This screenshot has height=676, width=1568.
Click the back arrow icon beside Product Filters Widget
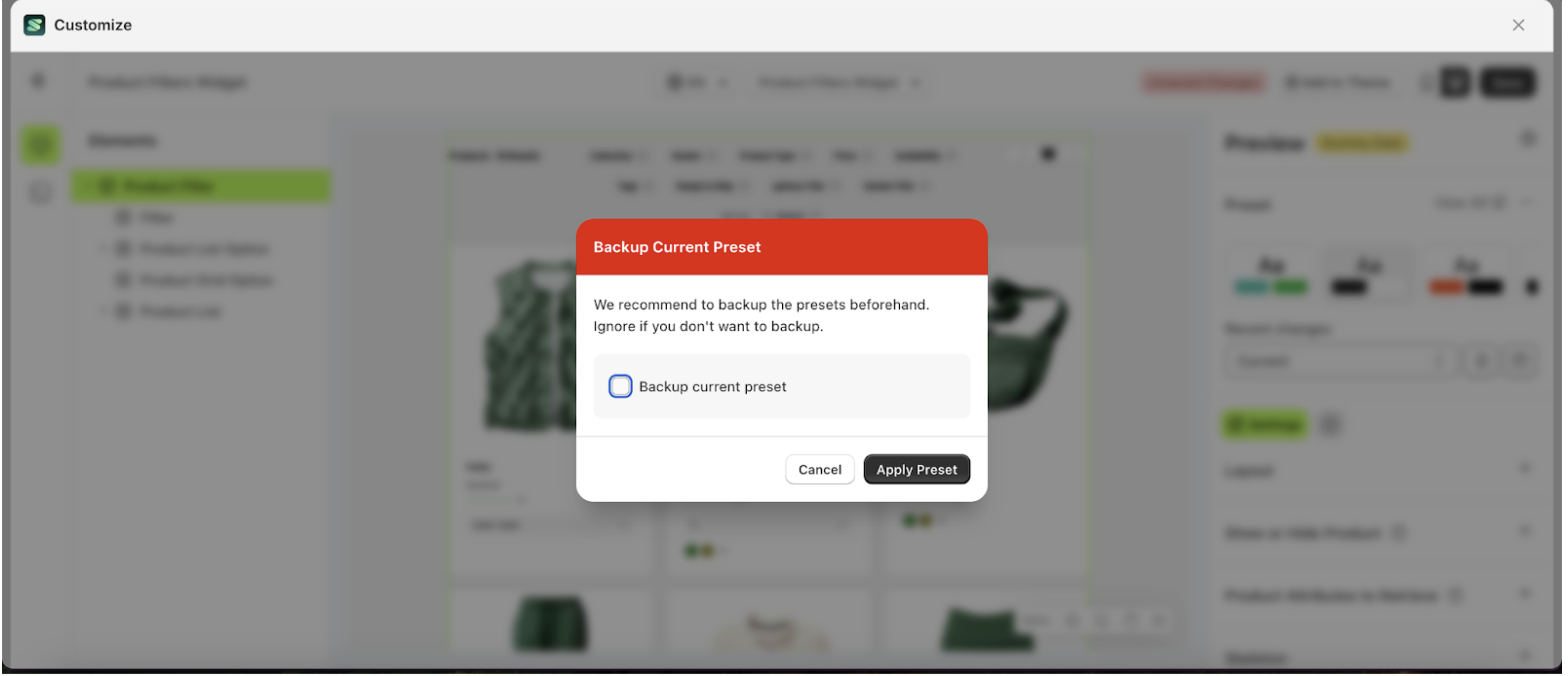coord(38,82)
